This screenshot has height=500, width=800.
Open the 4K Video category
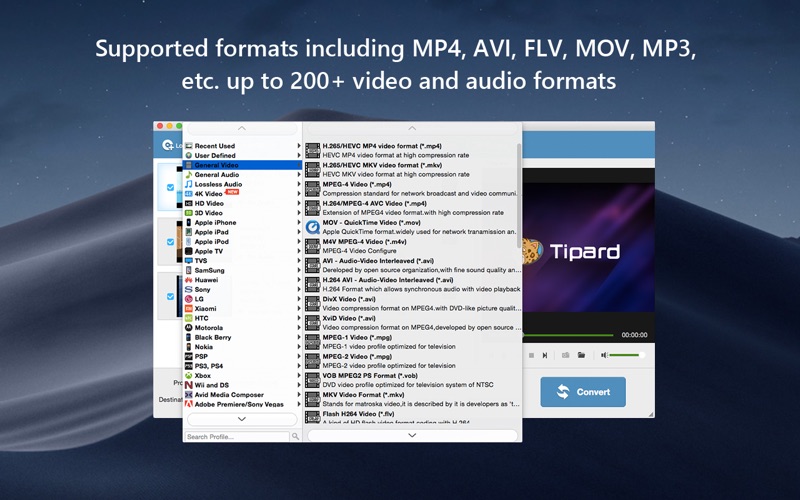tap(242, 194)
